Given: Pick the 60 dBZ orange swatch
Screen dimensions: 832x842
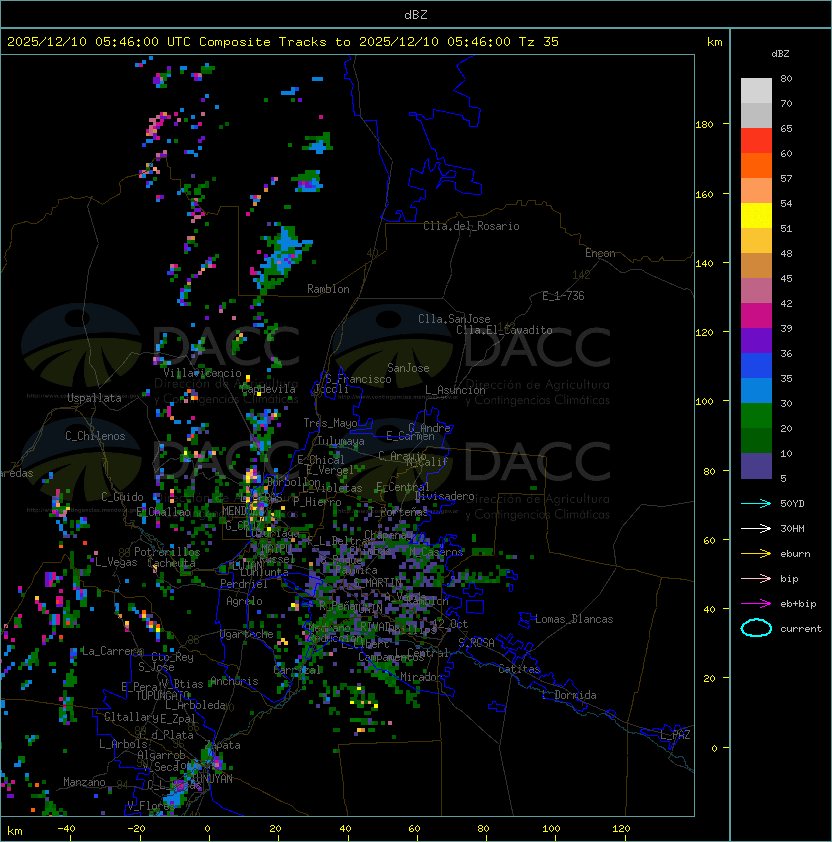Looking at the screenshot, I should pyautogui.click(x=756, y=166).
